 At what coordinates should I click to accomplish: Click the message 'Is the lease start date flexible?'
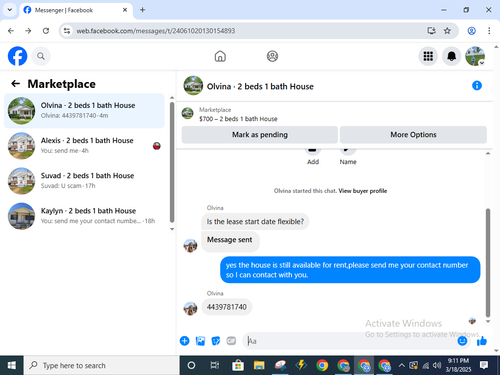pos(255,222)
